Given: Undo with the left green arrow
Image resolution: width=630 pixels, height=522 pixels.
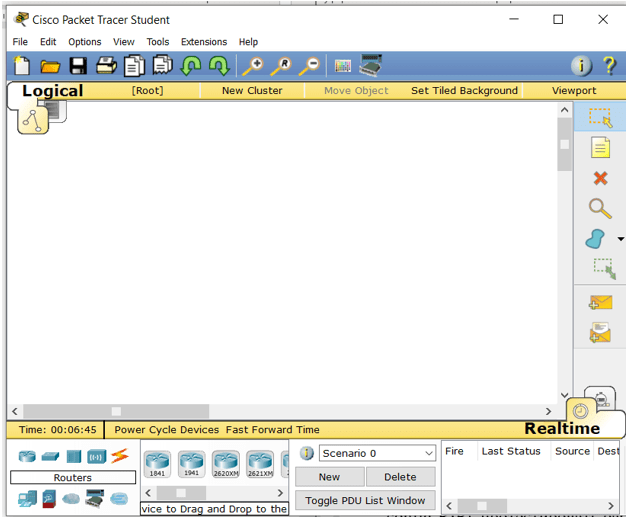Looking at the screenshot, I should pos(191,66).
